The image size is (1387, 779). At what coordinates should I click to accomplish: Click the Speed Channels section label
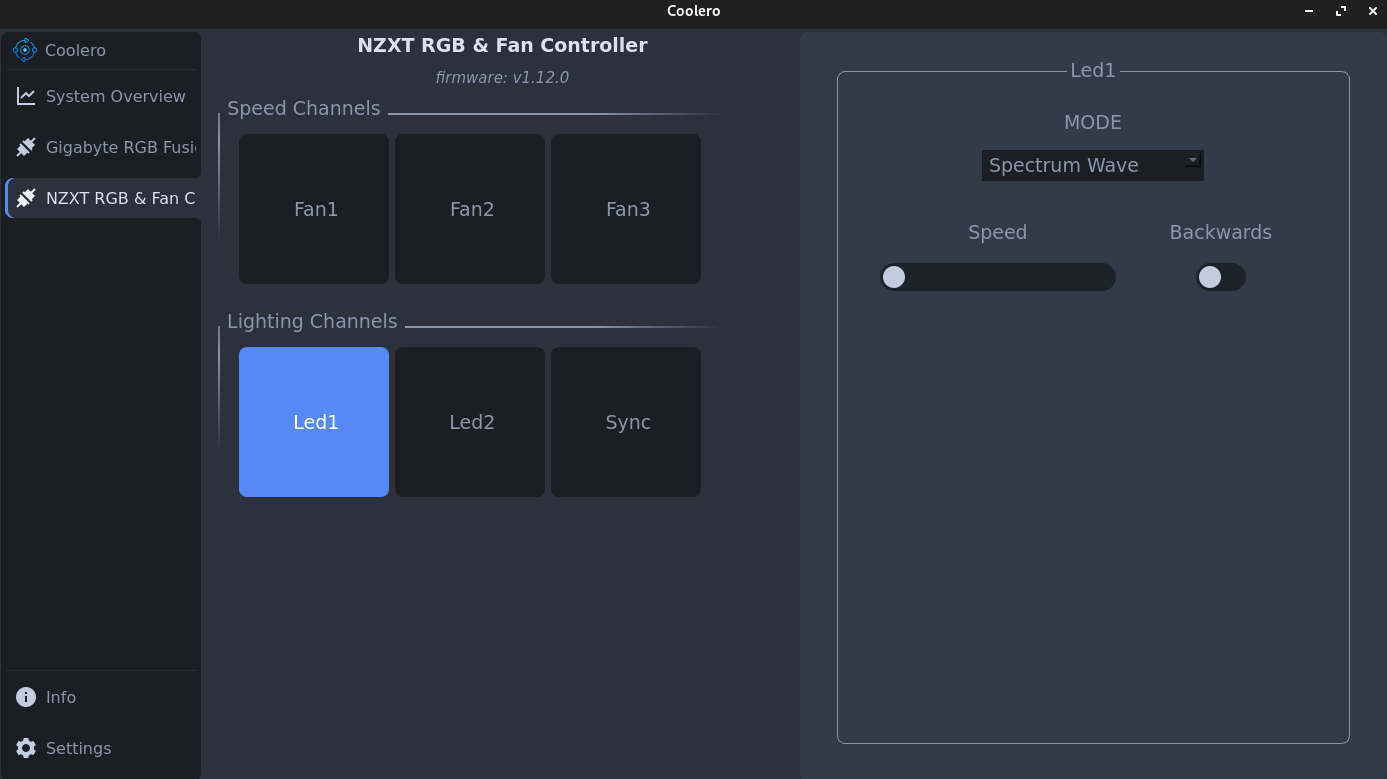304,108
